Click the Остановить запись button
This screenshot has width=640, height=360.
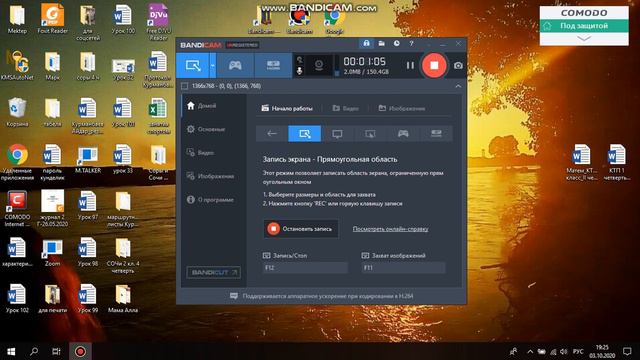click(x=301, y=229)
